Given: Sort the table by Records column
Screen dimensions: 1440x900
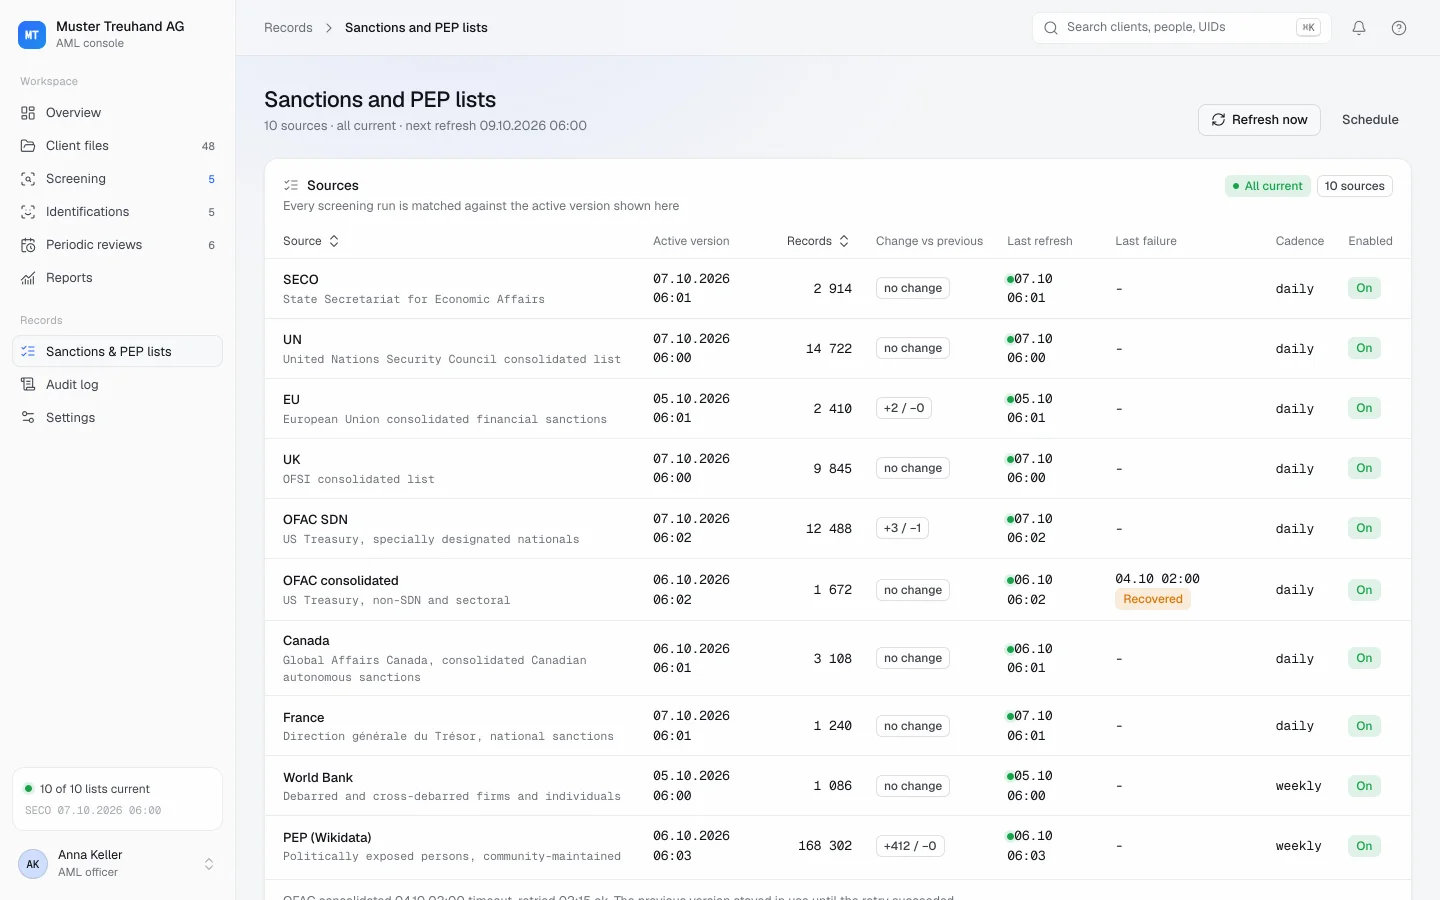Looking at the screenshot, I should point(818,241).
